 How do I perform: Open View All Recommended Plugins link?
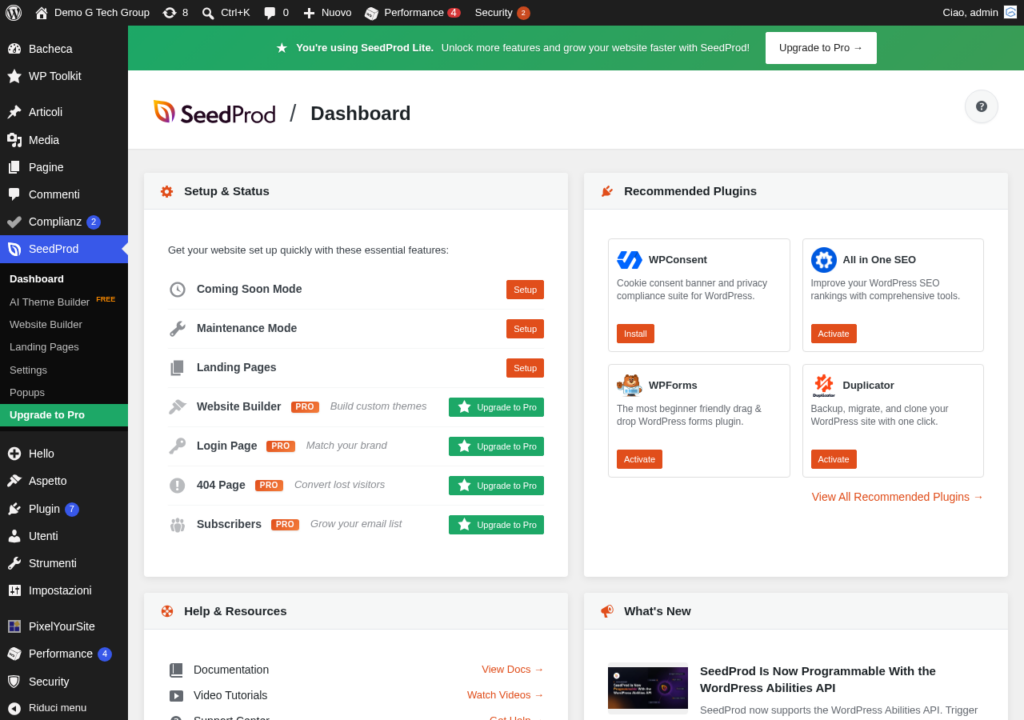pos(897,497)
